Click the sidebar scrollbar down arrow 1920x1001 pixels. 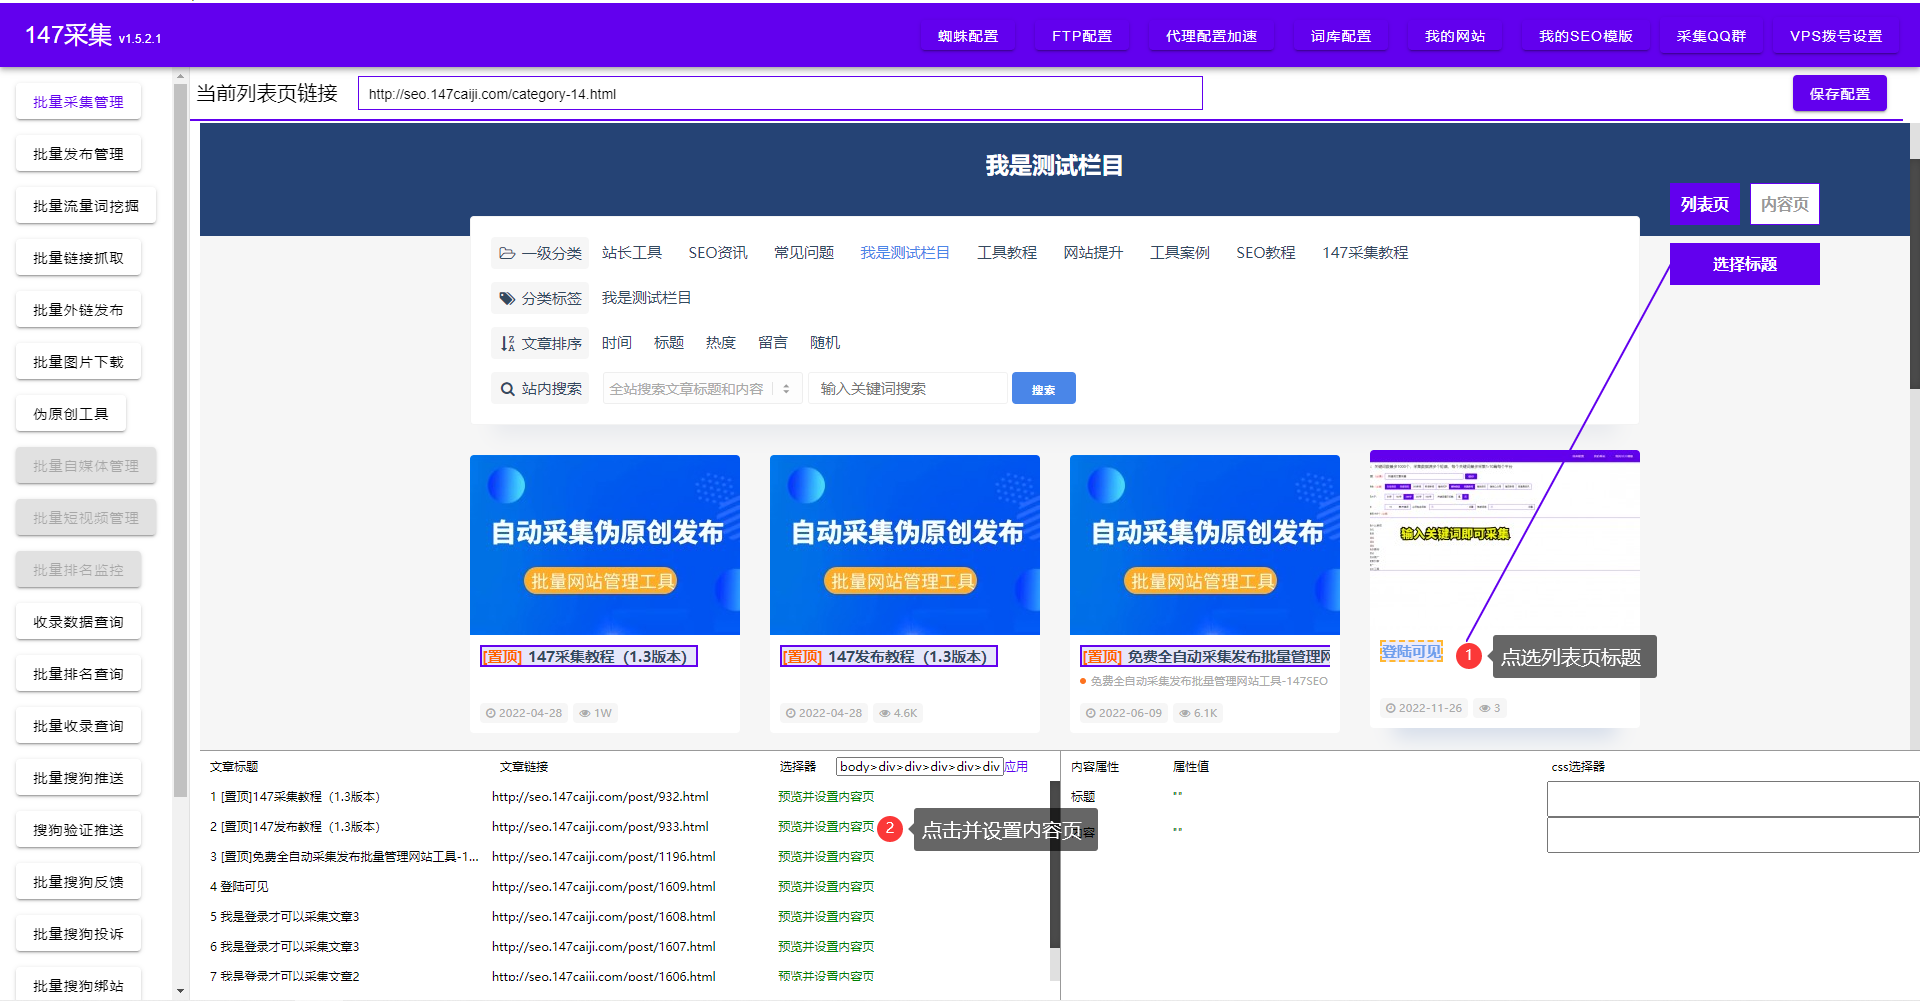[180, 991]
